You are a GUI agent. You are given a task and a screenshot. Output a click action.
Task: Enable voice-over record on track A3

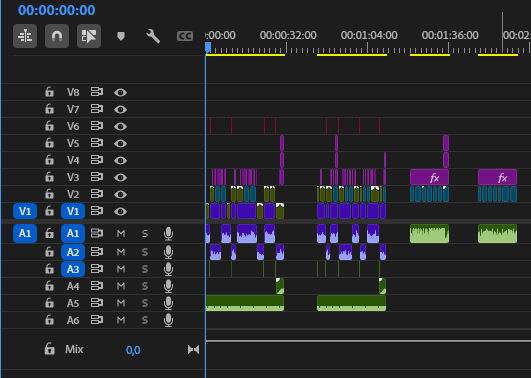tap(168, 269)
